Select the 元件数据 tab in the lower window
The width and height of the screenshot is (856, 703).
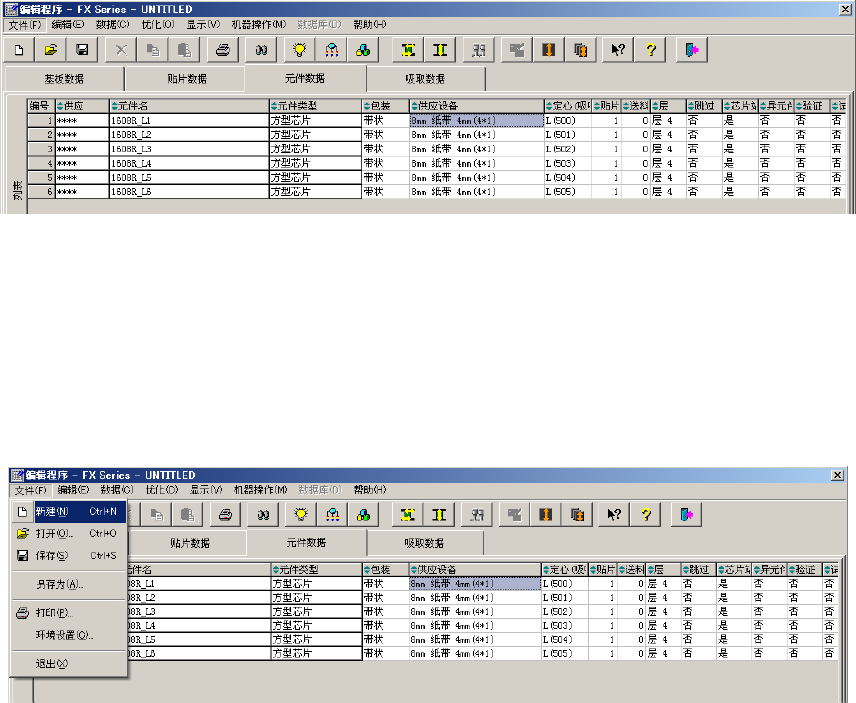(x=306, y=543)
